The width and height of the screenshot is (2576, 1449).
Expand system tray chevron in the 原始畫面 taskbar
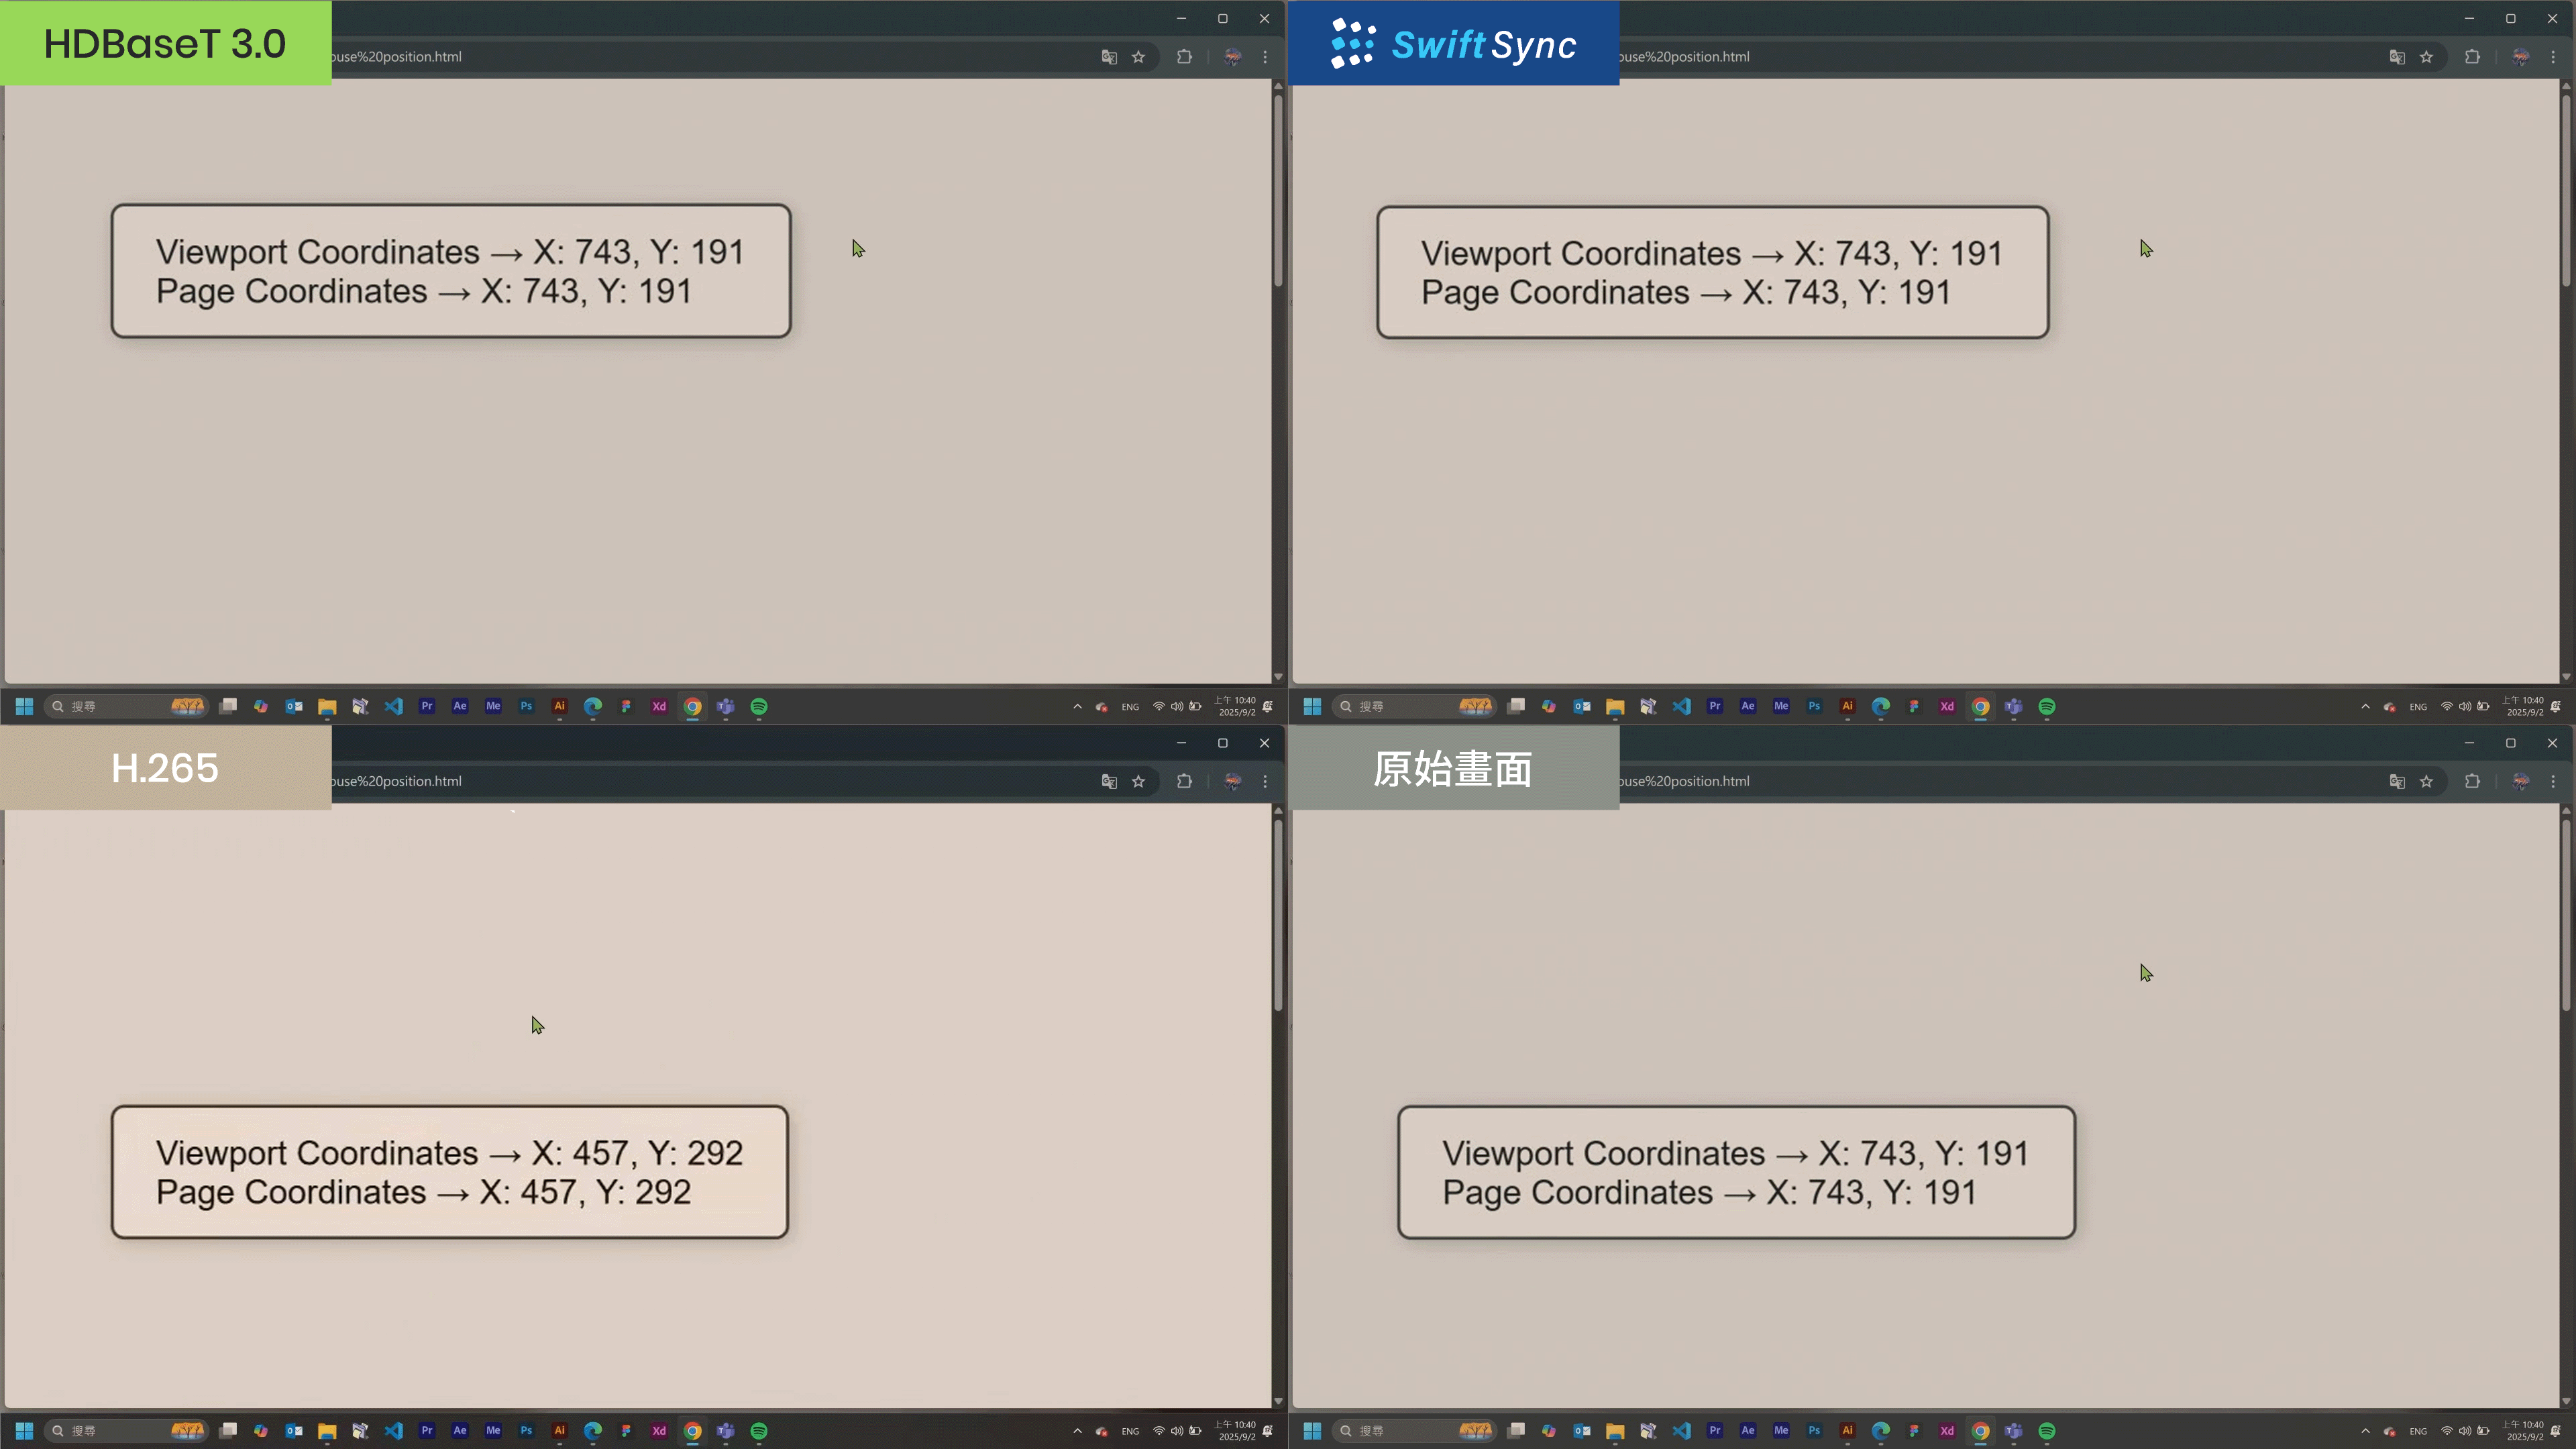coord(2365,1431)
